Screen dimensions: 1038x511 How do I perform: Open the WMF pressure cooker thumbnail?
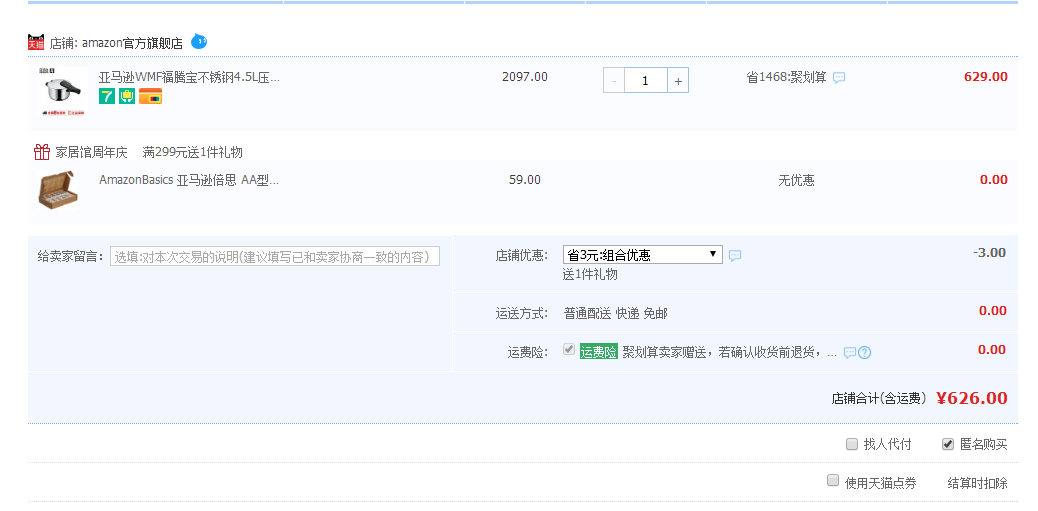[x=62, y=91]
